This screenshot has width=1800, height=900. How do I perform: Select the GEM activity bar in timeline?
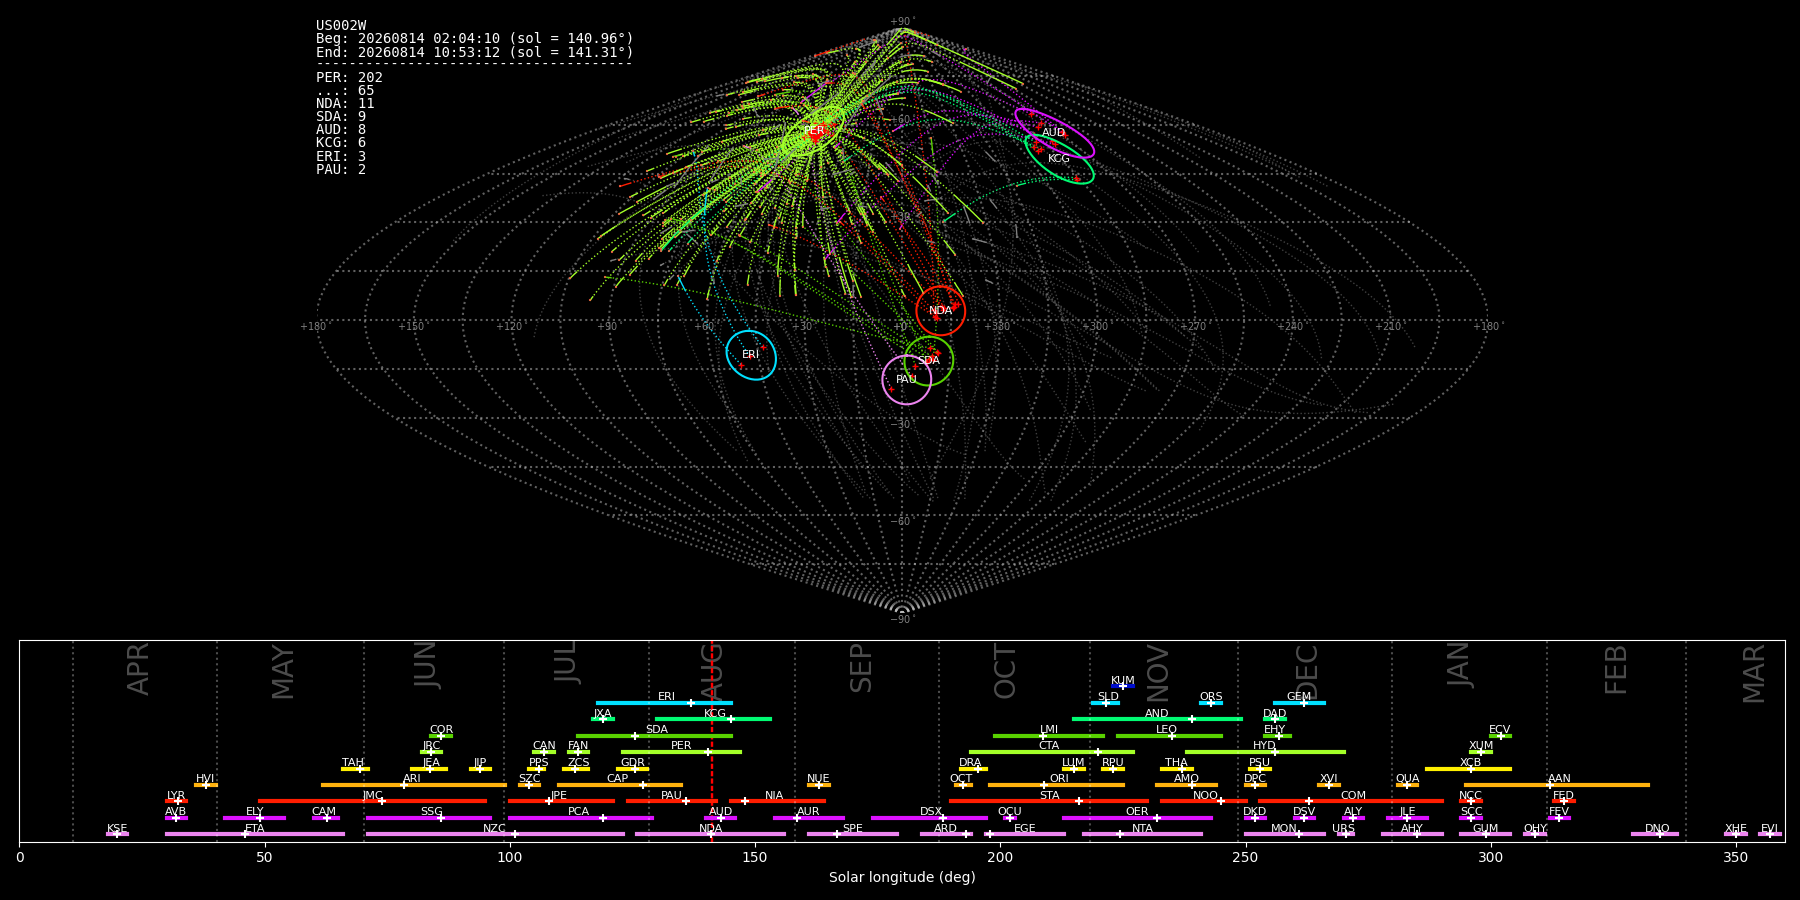(1299, 703)
